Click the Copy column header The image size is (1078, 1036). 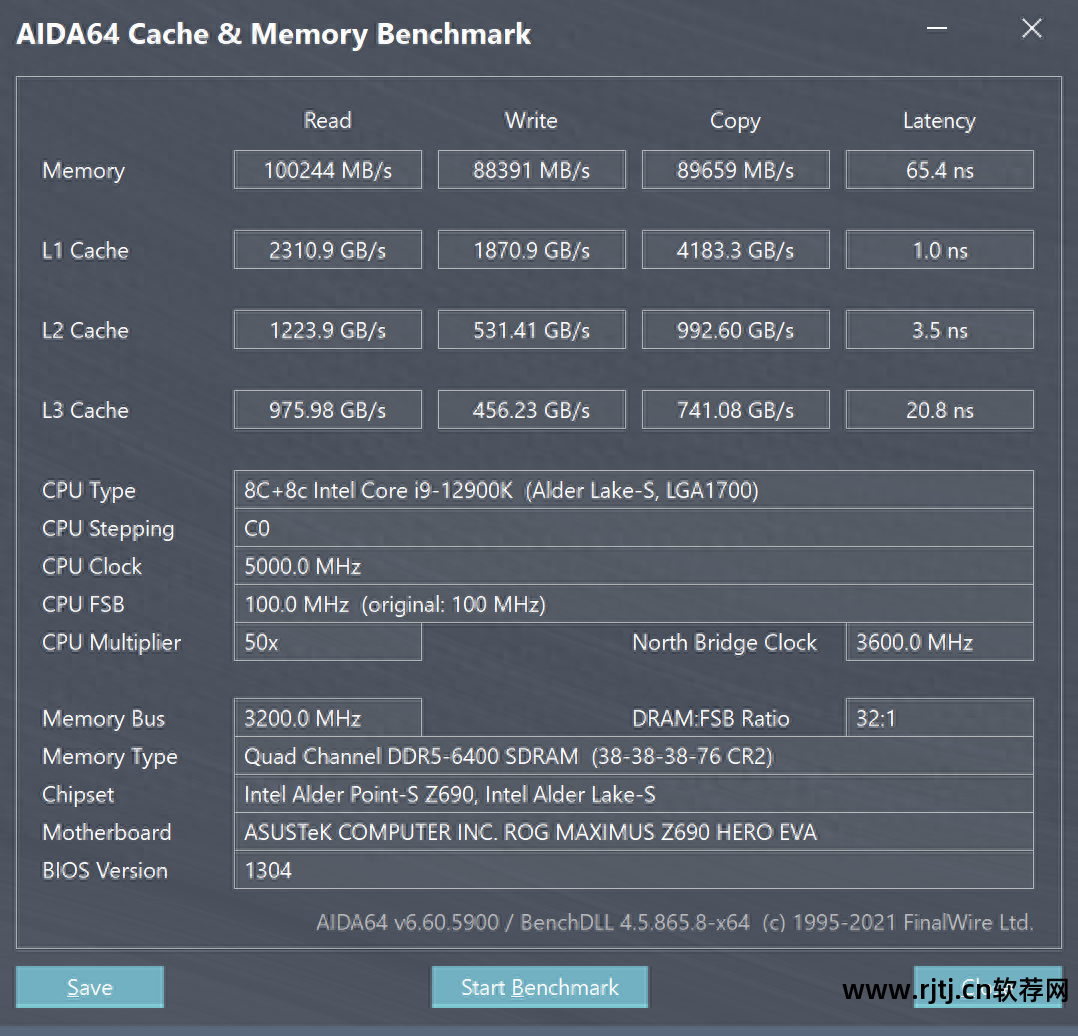736,121
